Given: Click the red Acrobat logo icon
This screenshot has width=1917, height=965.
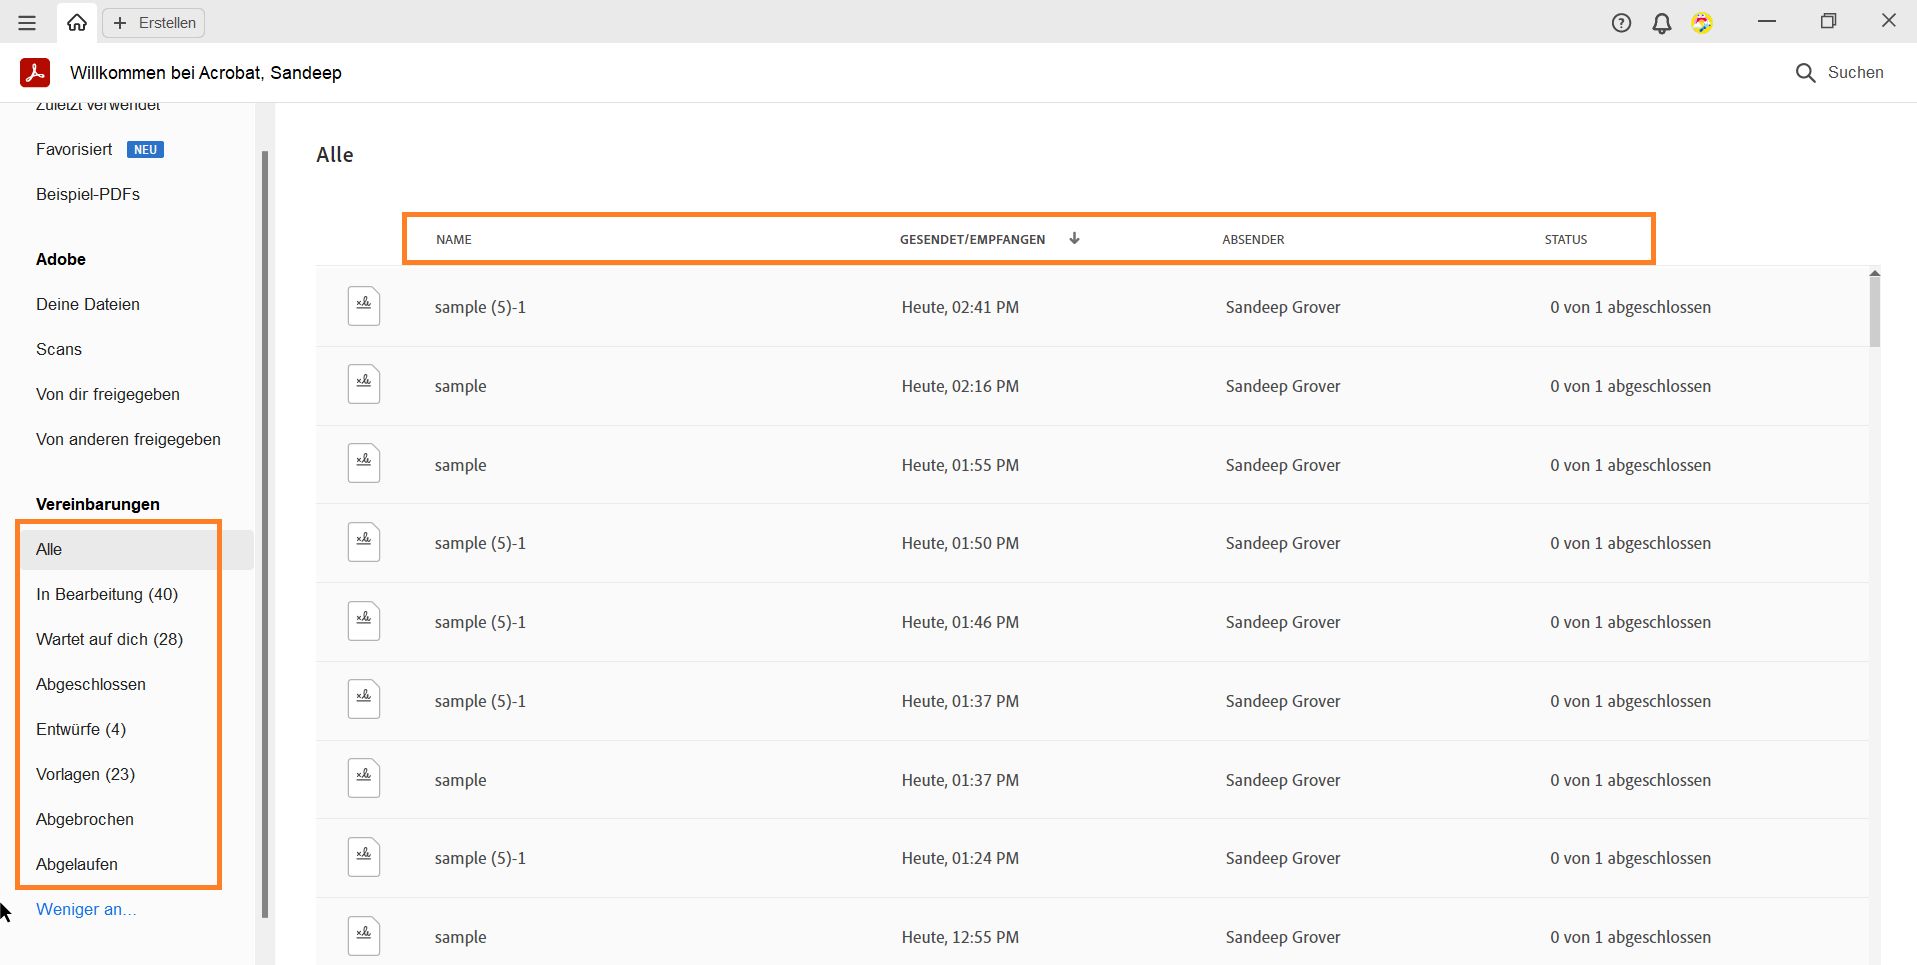Looking at the screenshot, I should coord(35,73).
